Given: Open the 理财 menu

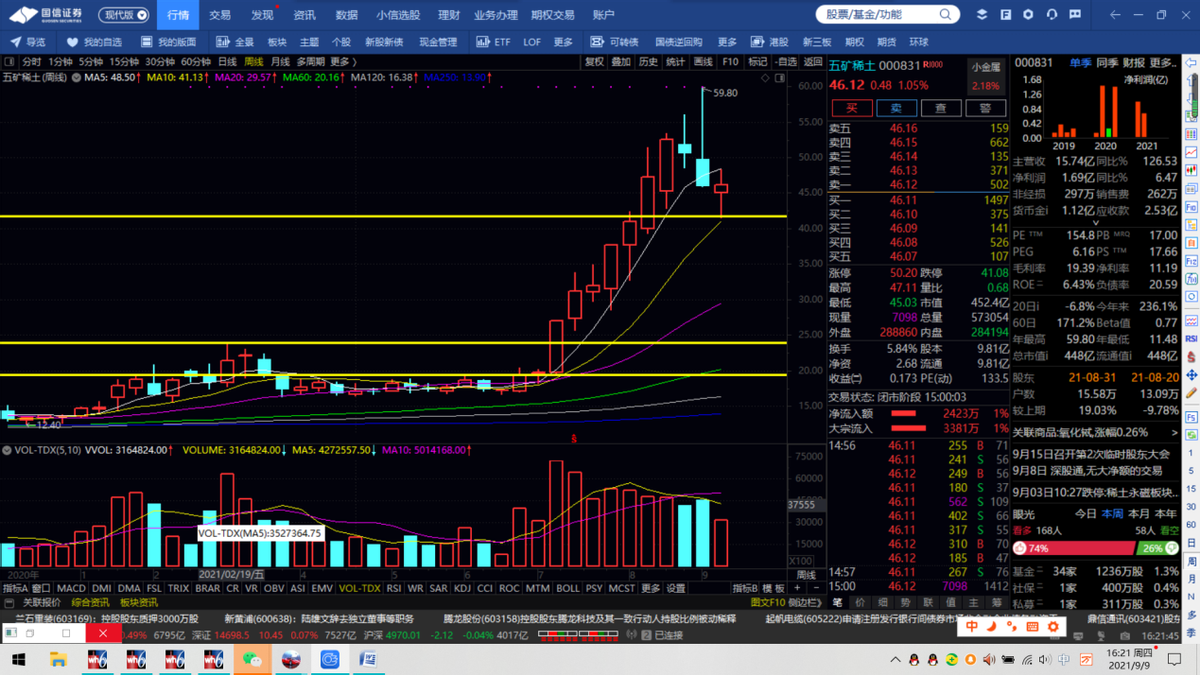Looking at the screenshot, I should 449,15.
